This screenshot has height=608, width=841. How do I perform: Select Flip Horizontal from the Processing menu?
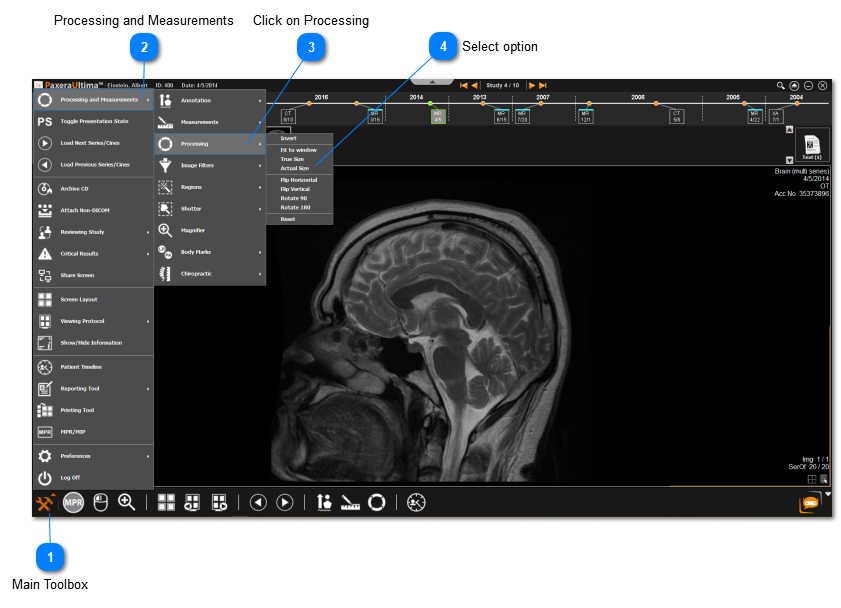(x=299, y=180)
